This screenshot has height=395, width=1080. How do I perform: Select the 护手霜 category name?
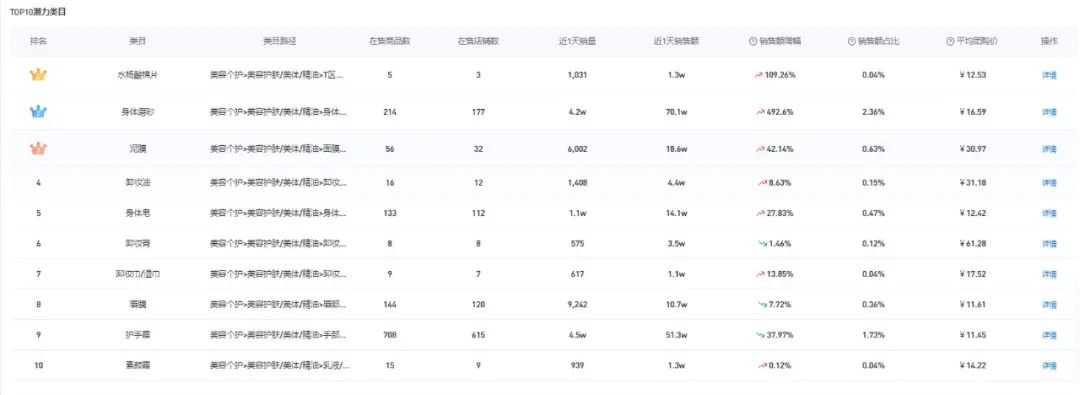[x=137, y=335]
